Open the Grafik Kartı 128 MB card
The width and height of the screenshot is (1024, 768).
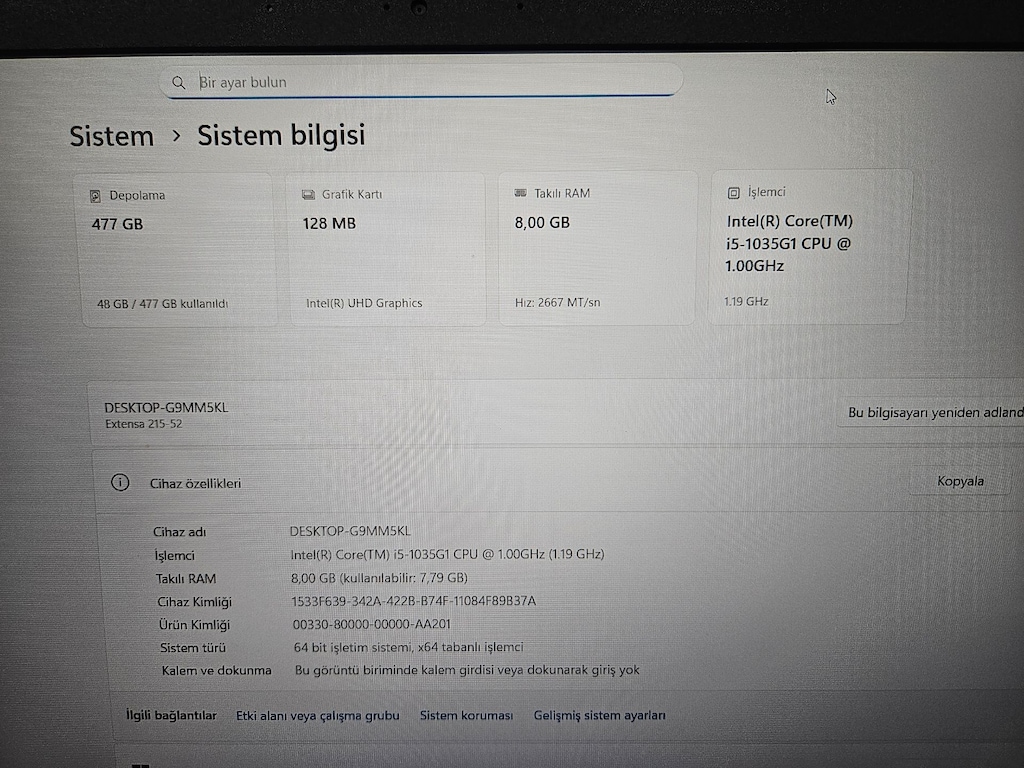(387, 249)
